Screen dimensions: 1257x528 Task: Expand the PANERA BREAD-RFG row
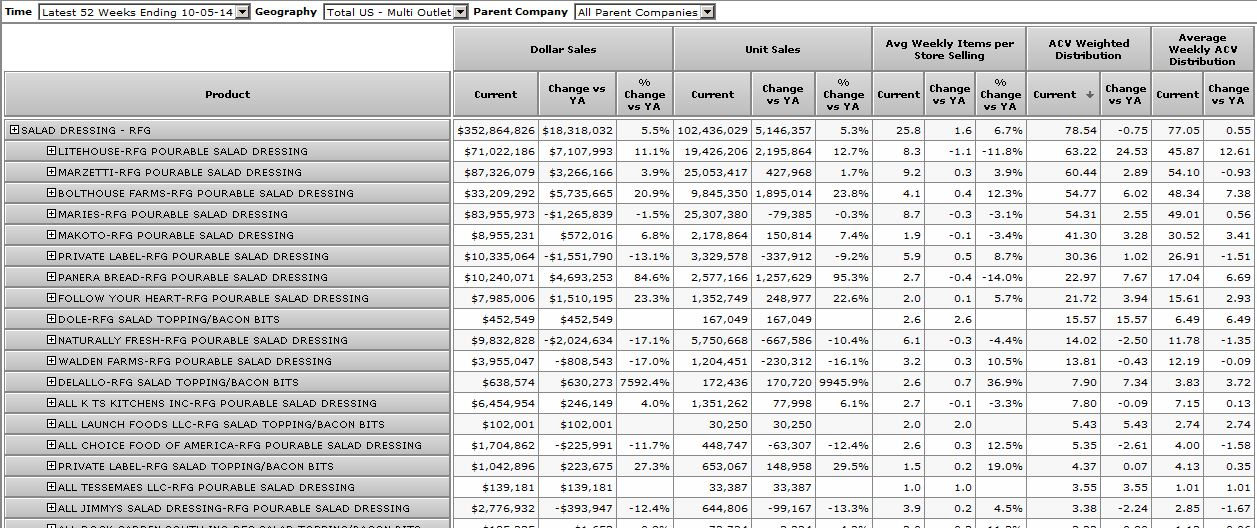51,277
